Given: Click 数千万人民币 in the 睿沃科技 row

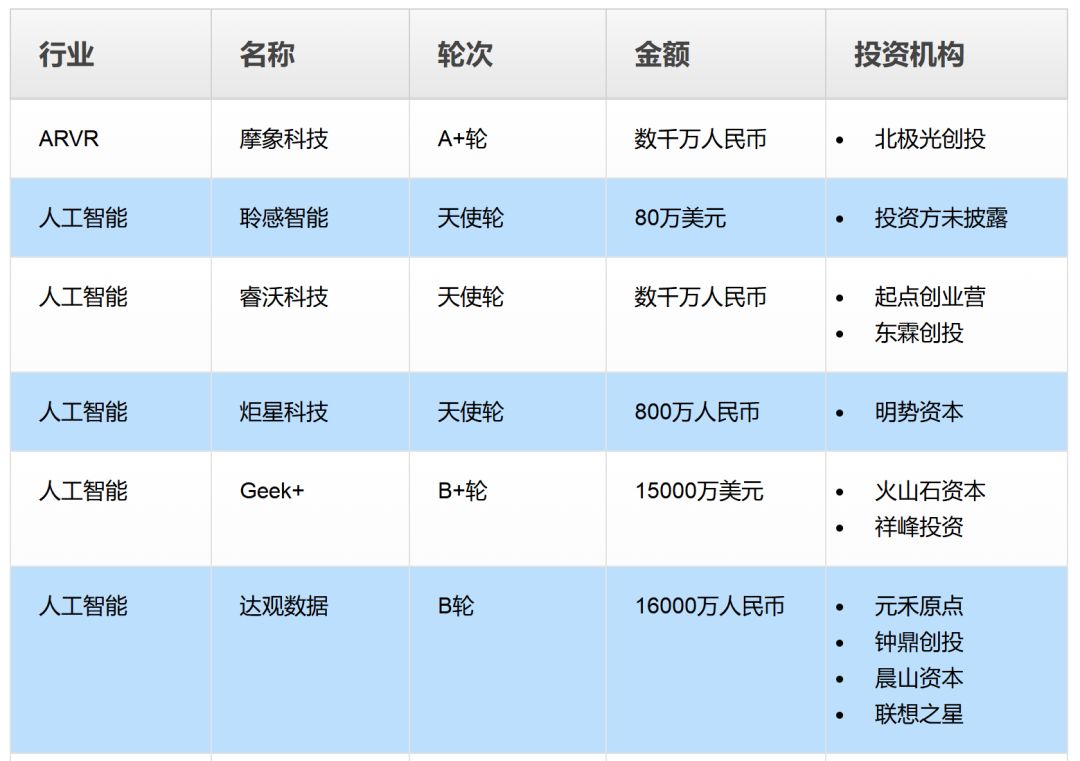Looking at the screenshot, I should pyautogui.click(x=700, y=297).
